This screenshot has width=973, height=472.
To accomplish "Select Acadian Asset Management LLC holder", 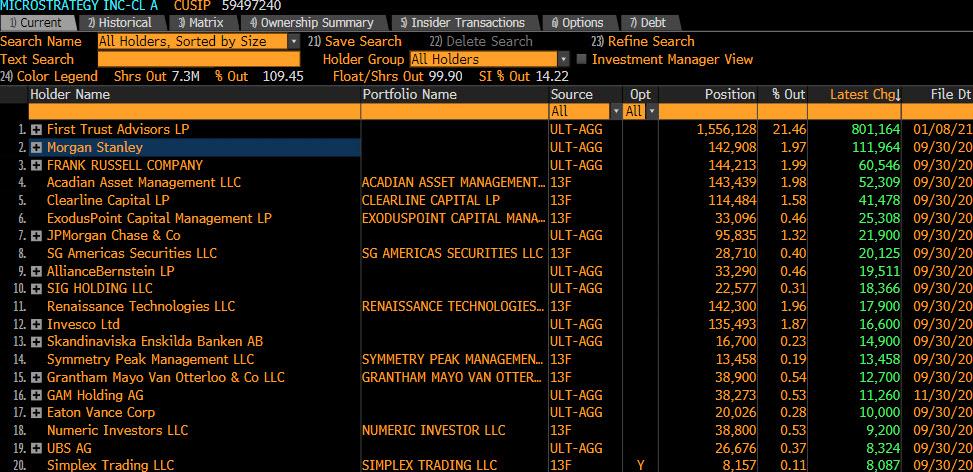I will pyautogui.click(x=144, y=182).
